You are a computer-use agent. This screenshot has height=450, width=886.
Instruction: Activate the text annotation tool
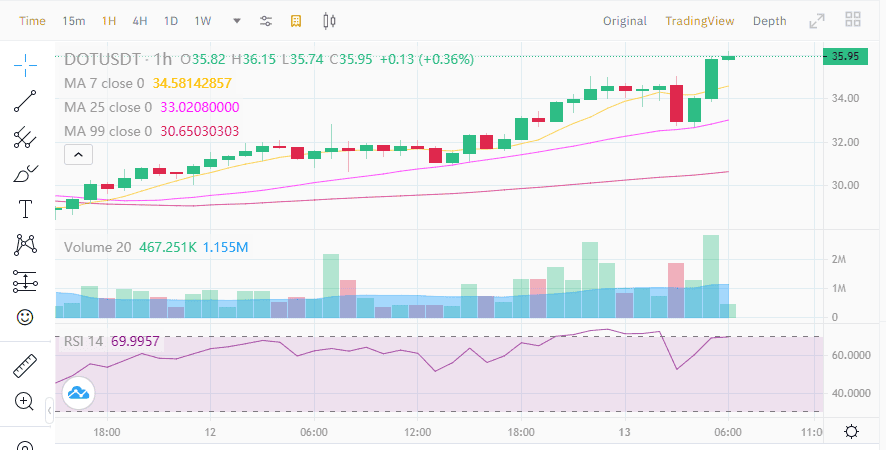25,209
